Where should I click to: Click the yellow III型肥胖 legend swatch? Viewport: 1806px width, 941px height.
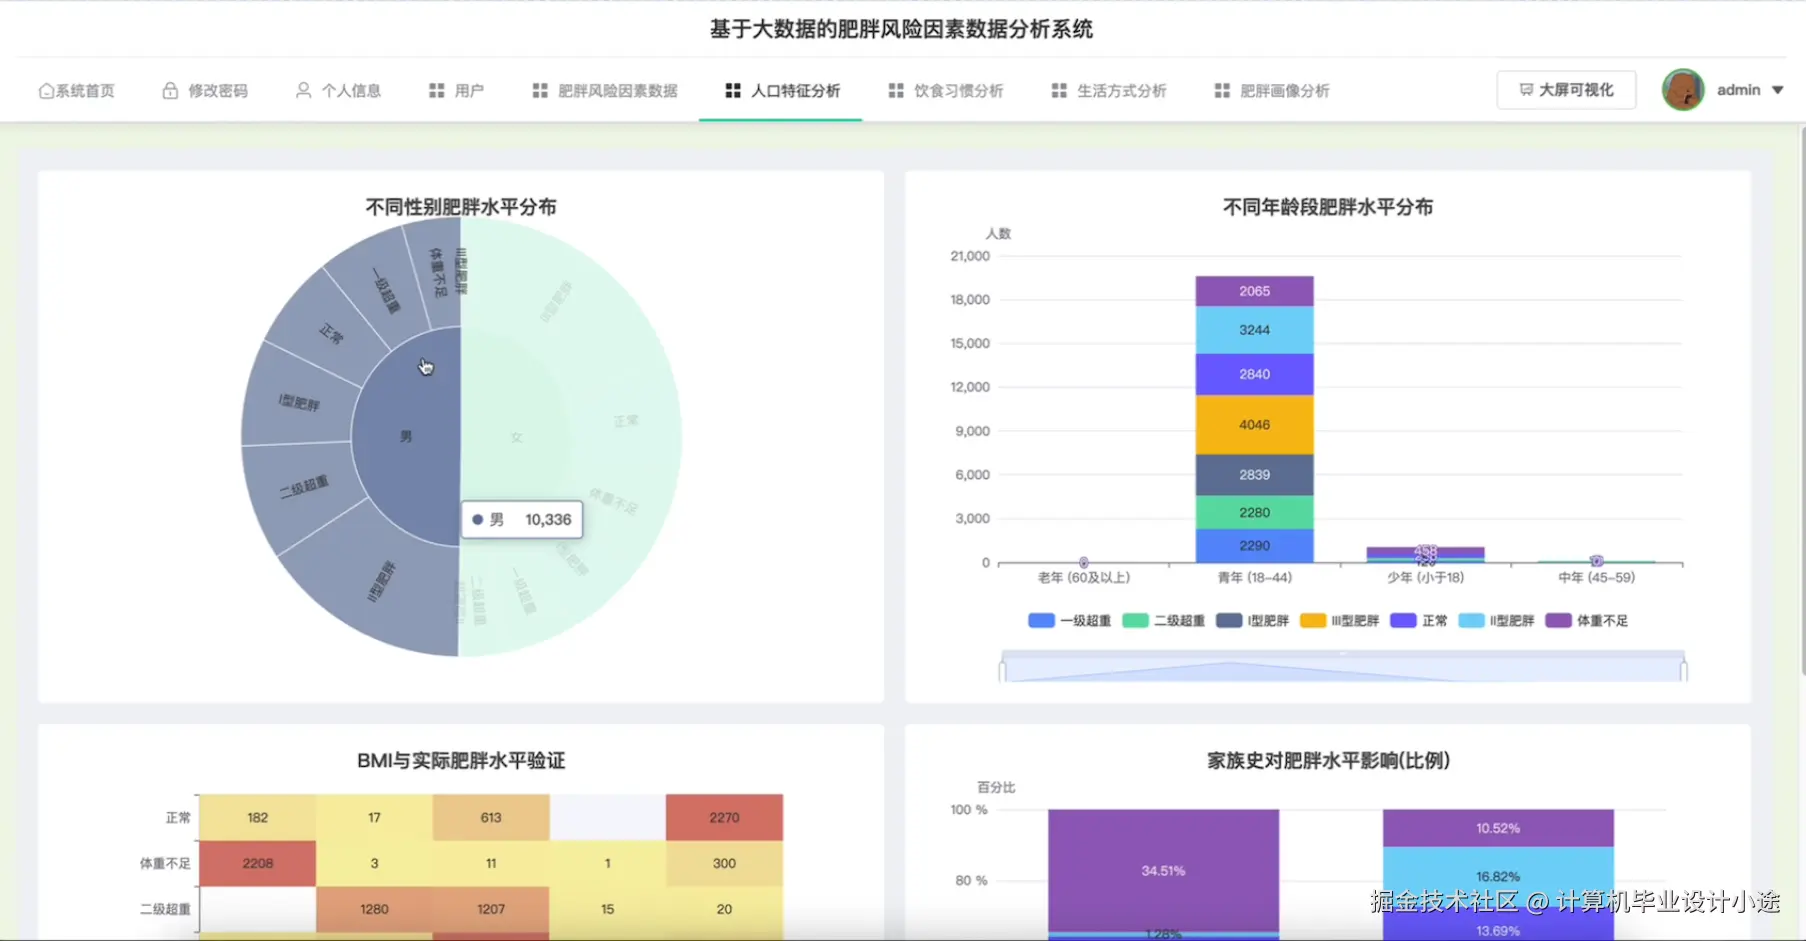[x=1313, y=621]
